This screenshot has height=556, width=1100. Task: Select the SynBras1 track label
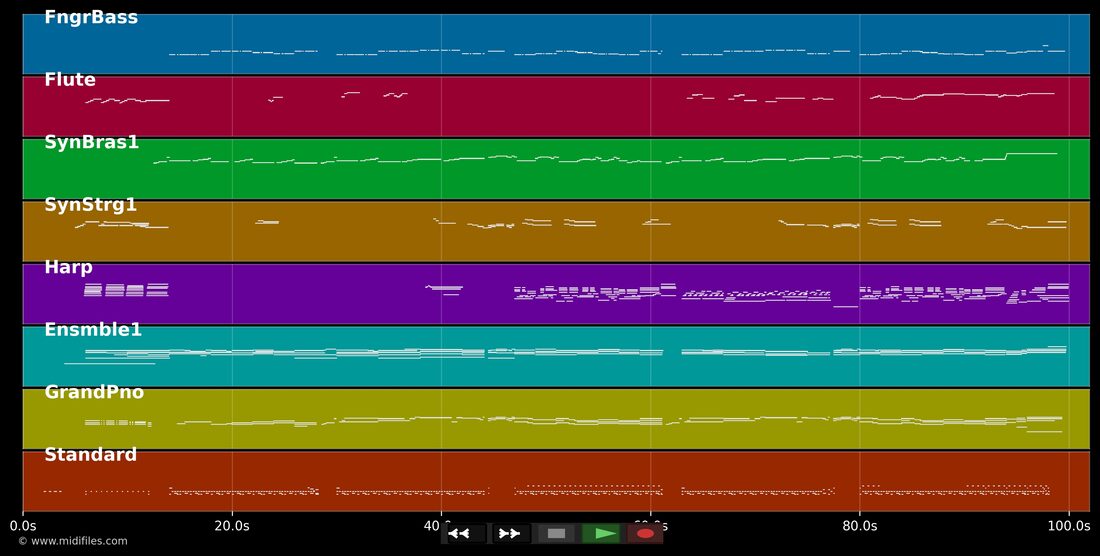[92, 142]
